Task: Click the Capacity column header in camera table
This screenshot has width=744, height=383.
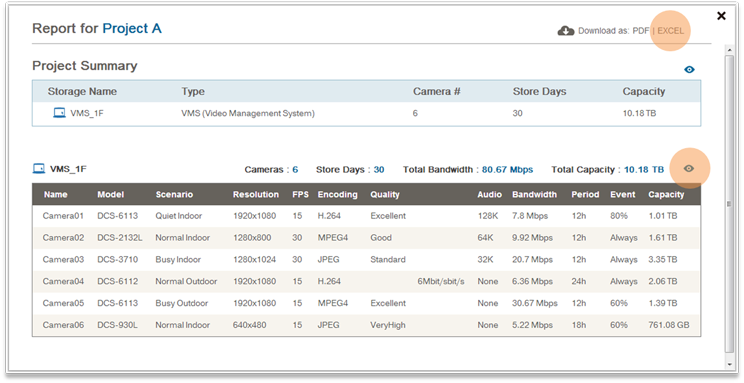Action: pos(666,195)
